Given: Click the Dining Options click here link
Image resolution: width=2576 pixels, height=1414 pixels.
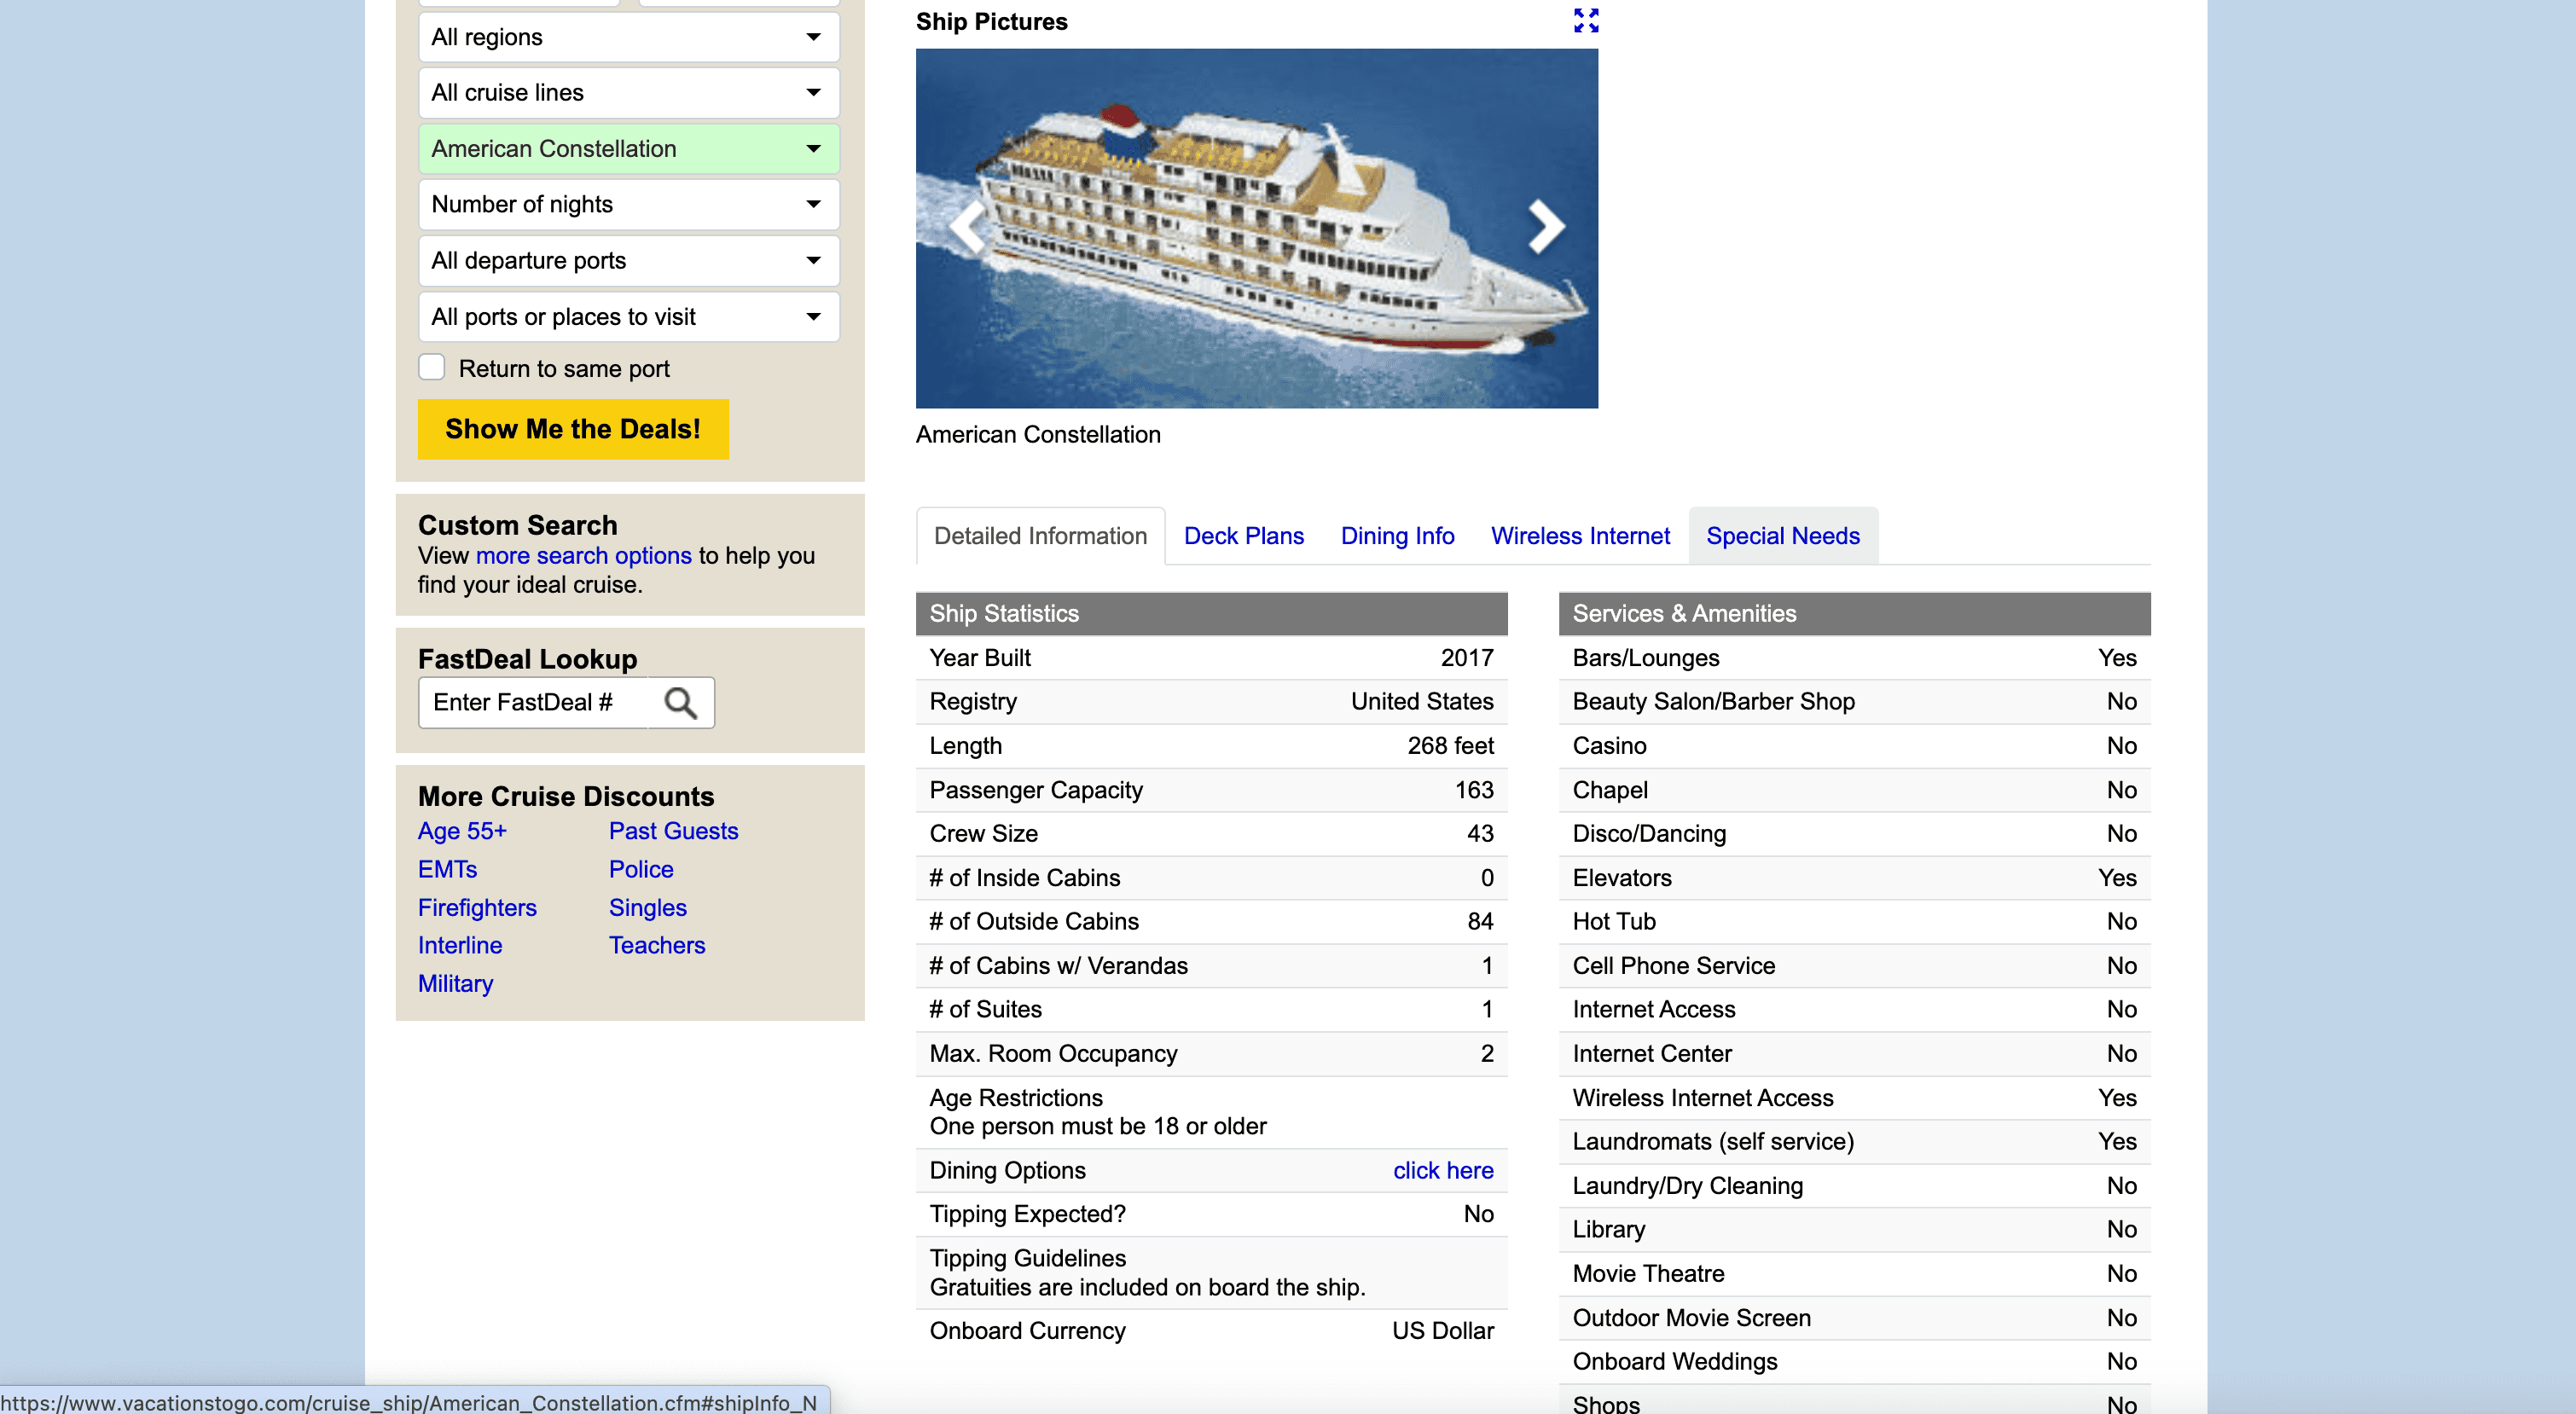Looking at the screenshot, I should click(x=1442, y=1170).
